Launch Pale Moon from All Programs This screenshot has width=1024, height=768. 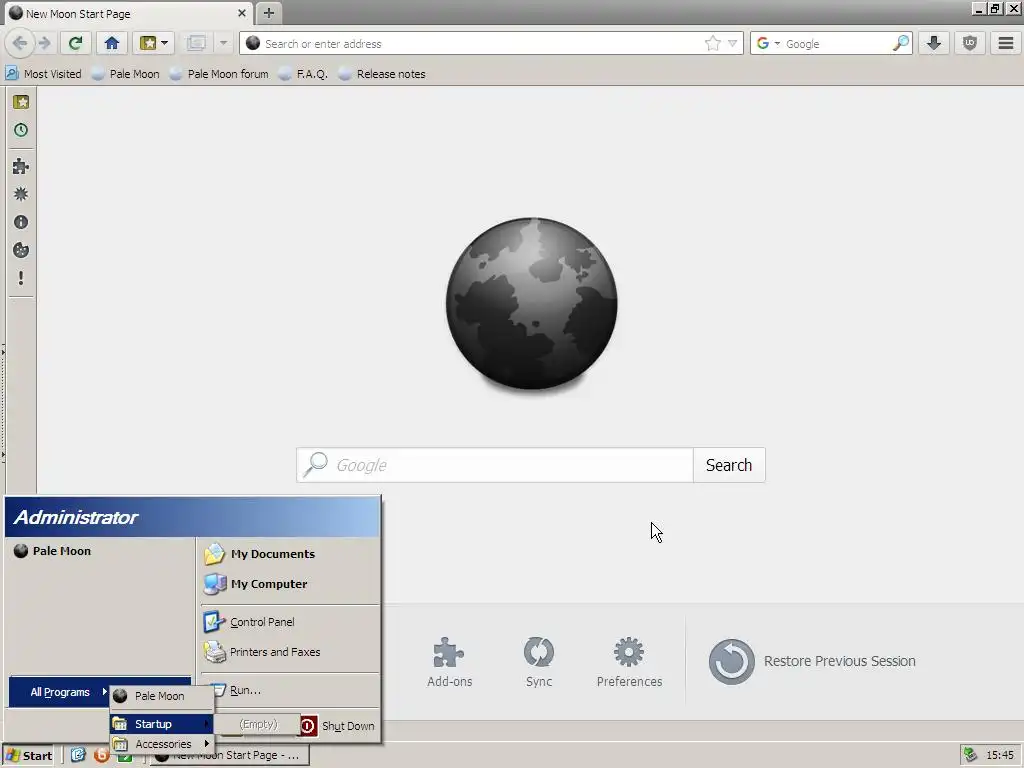point(161,696)
